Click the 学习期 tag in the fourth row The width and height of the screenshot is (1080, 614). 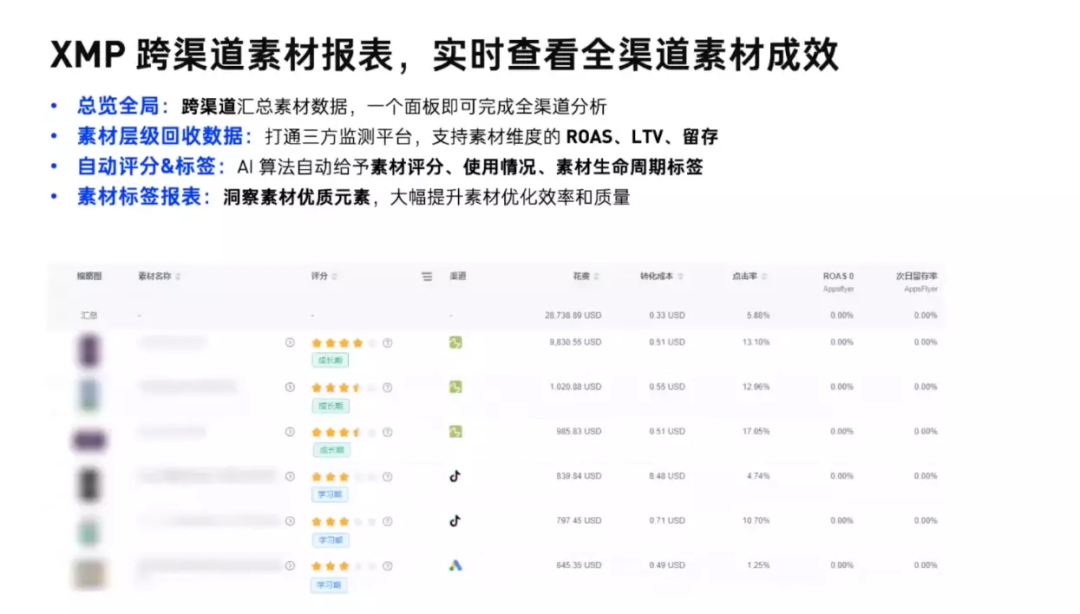click(329, 494)
